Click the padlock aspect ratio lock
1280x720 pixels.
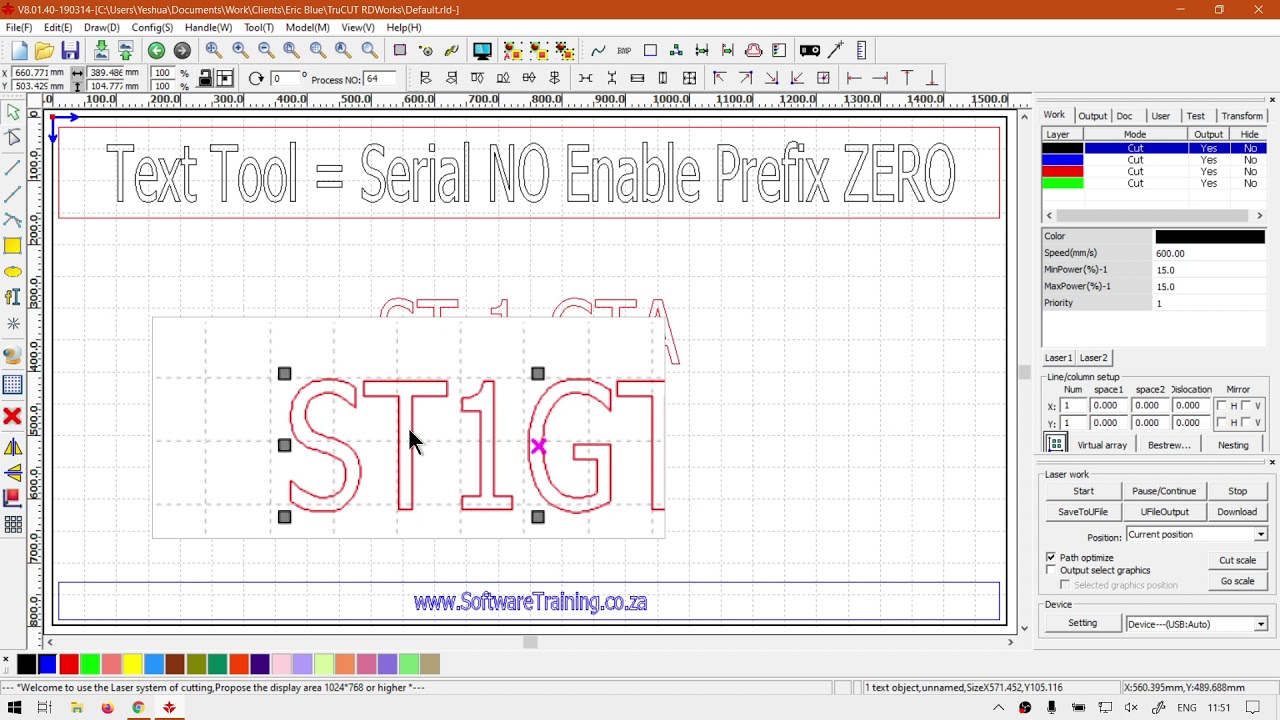(205, 79)
